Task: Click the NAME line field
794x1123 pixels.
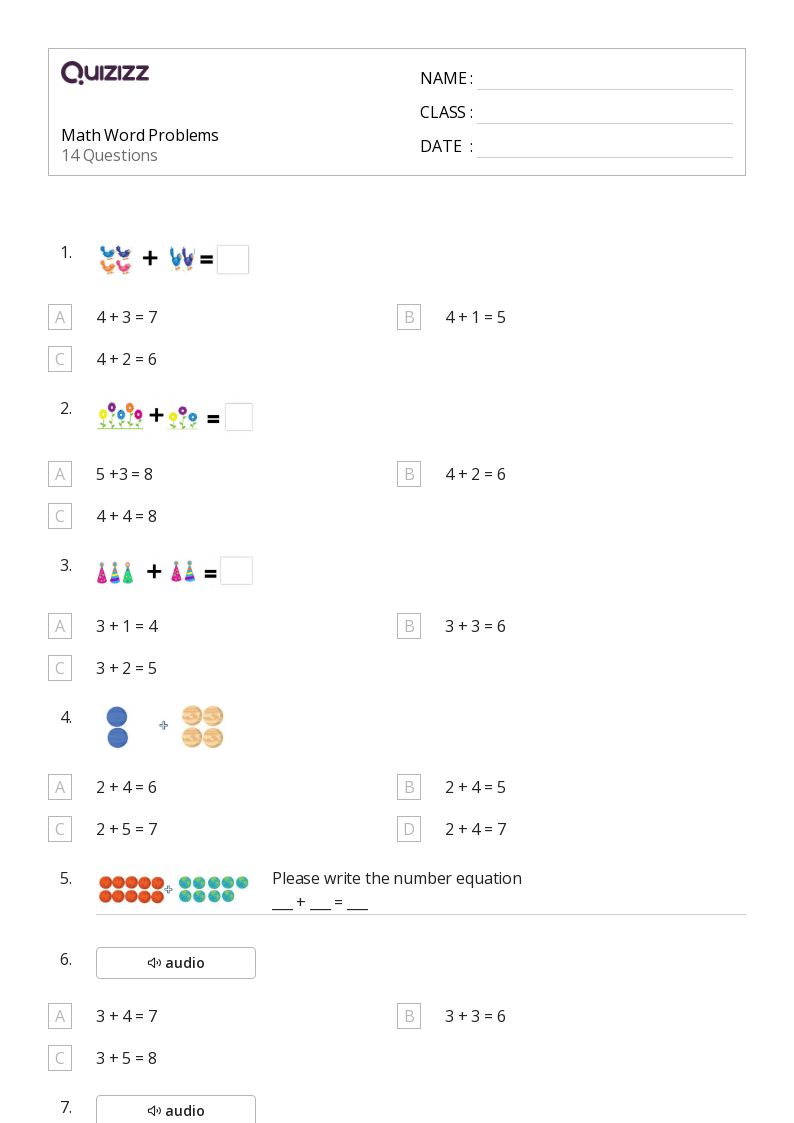Action: click(x=605, y=79)
